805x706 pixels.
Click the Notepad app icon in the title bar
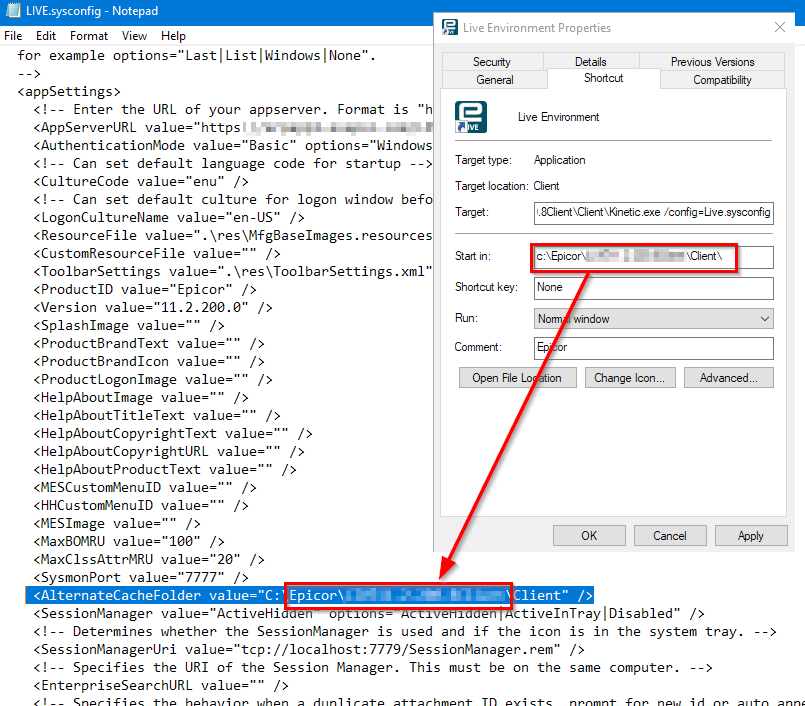click(13, 11)
